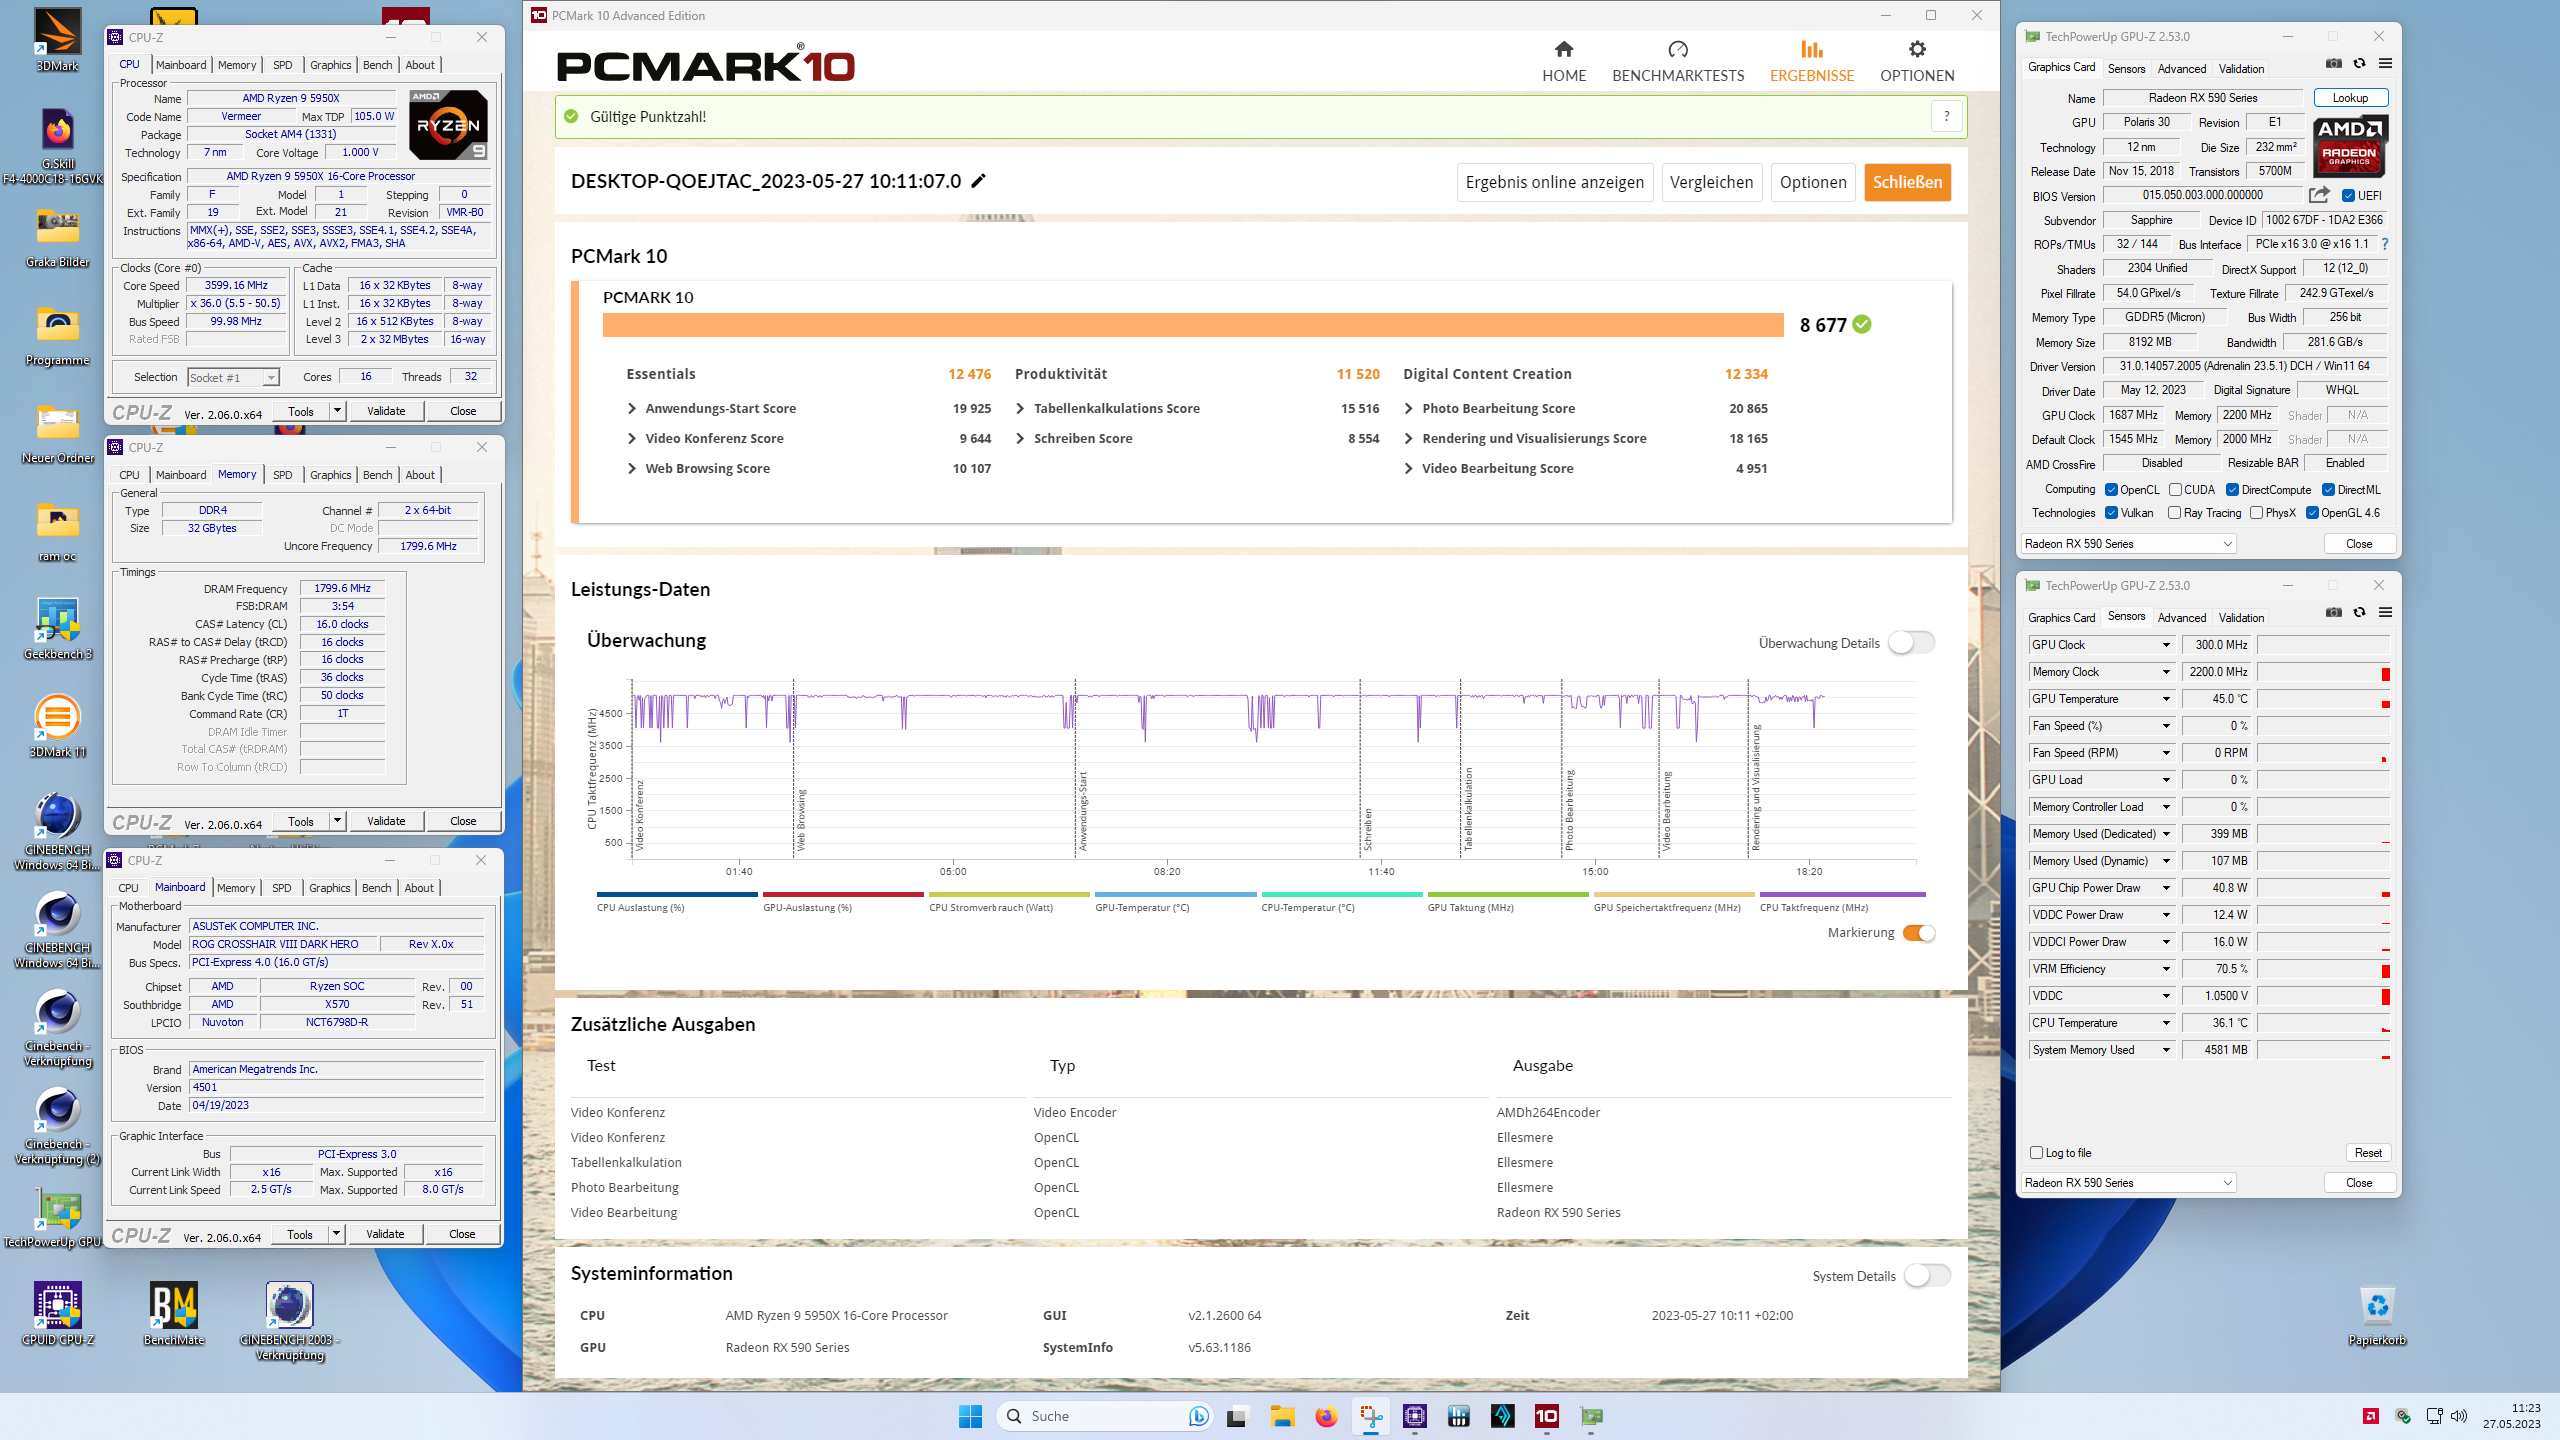Open TechPowerUp GPU-Z desktop shortcut
Viewport: 2560px width, 1440px height.
click(x=57, y=1217)
